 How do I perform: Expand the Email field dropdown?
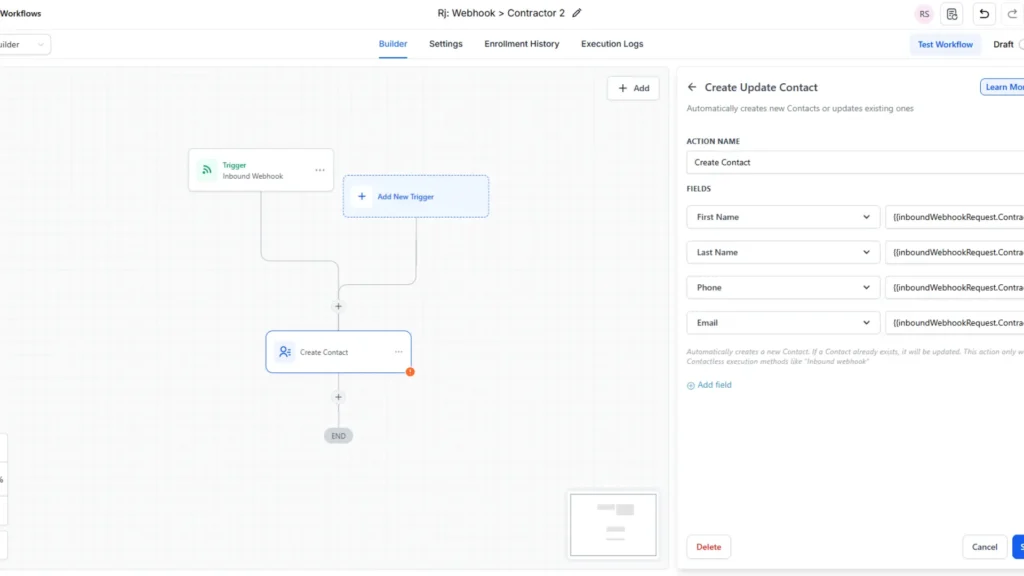tap(783, 323)
